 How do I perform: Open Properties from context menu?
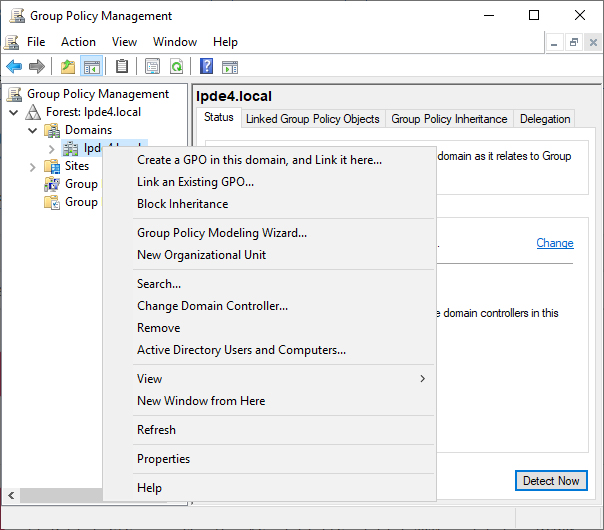(x=269, y=459)
